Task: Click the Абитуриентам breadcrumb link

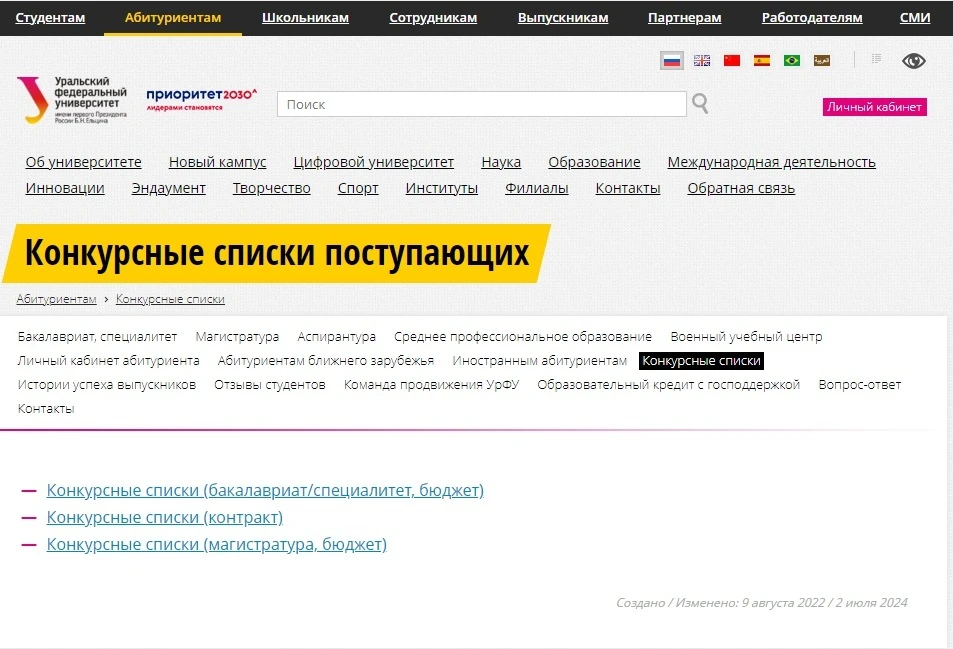Action: 56,299
